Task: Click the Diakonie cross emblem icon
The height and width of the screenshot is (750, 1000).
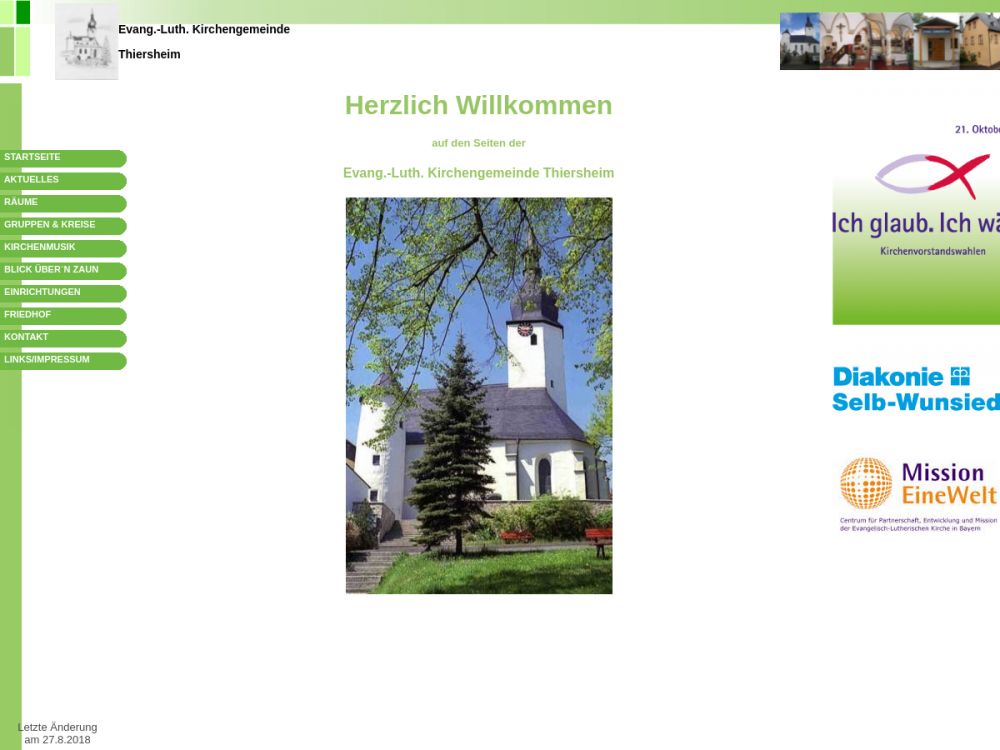Action: 960,376
